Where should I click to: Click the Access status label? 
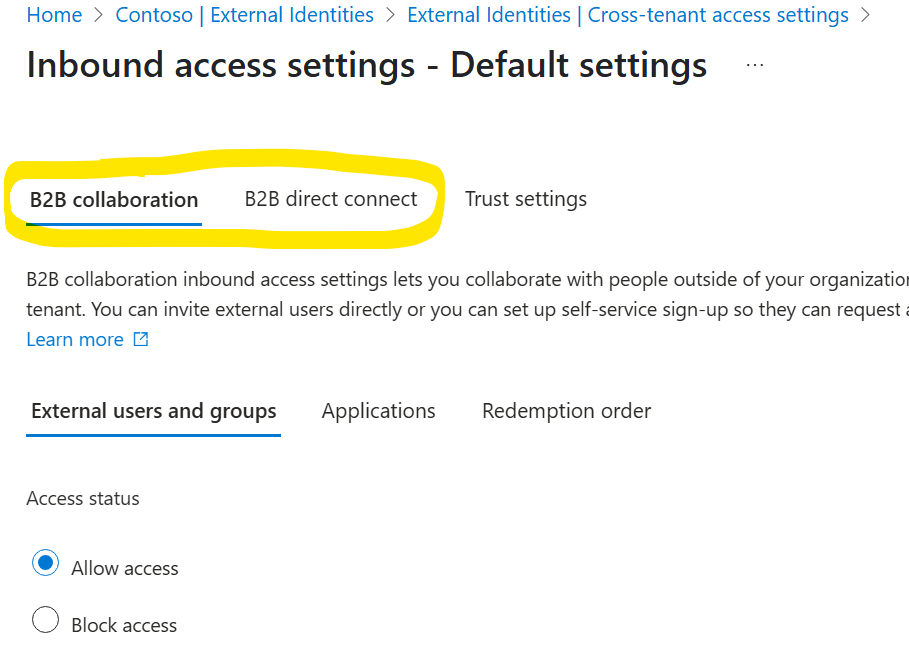(x=83, y=498)
